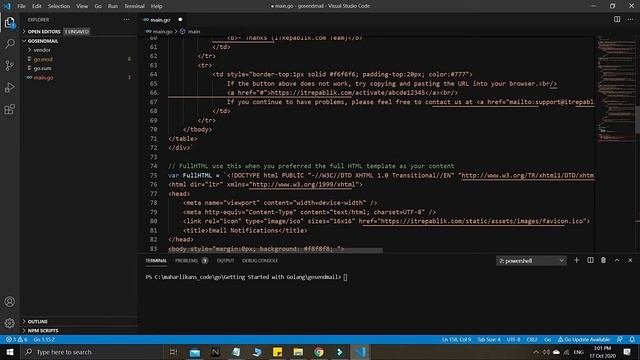Open the Terminal menu
640x360 pixels.
pos(134,6)
